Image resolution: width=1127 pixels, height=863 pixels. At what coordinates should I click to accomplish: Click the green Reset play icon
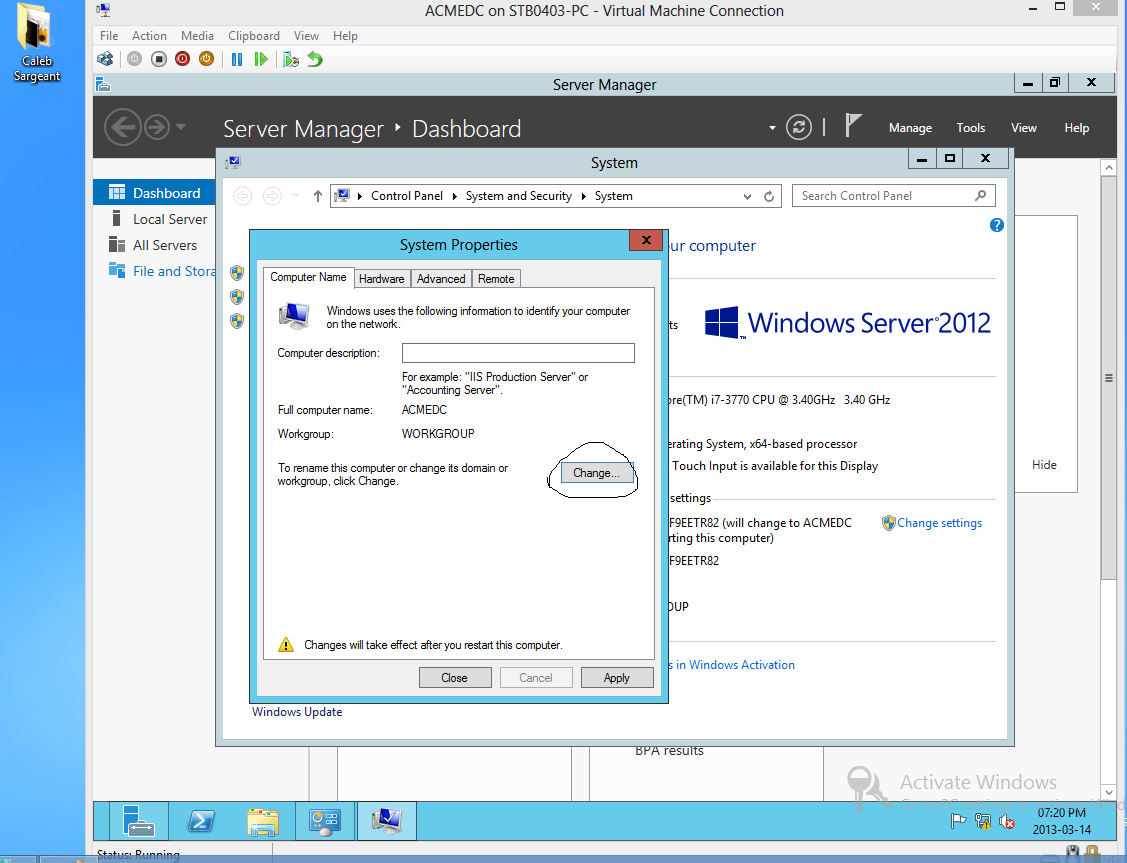[261, 59]
